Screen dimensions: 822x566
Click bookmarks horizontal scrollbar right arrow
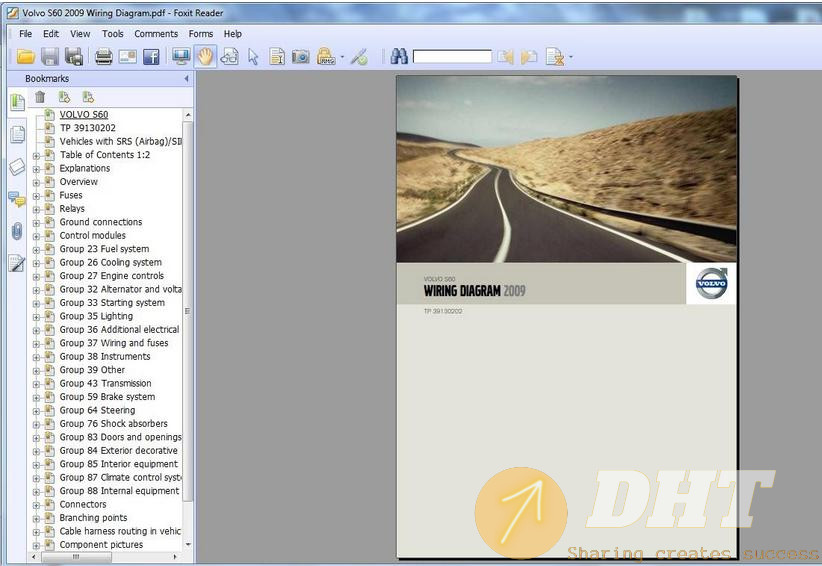pos(176,557)
